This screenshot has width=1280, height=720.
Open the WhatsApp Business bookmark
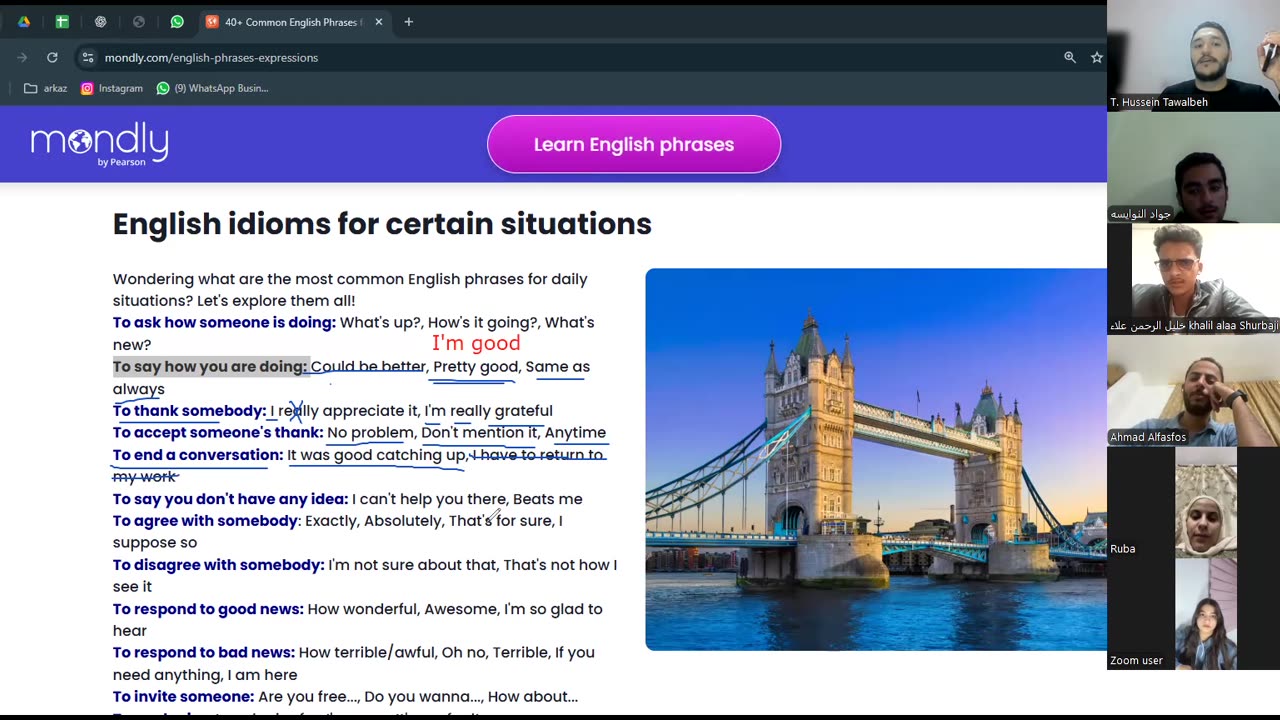tap(212, 88)
